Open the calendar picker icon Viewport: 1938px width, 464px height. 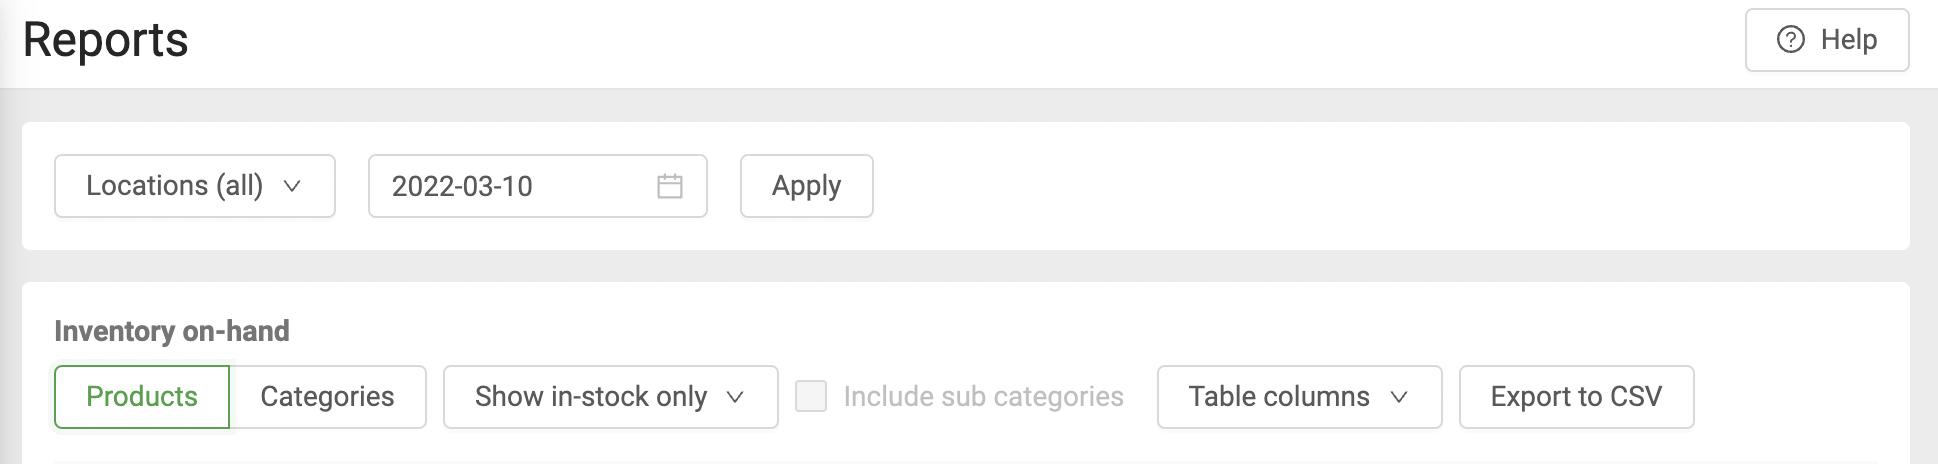(x=670, y=186)
